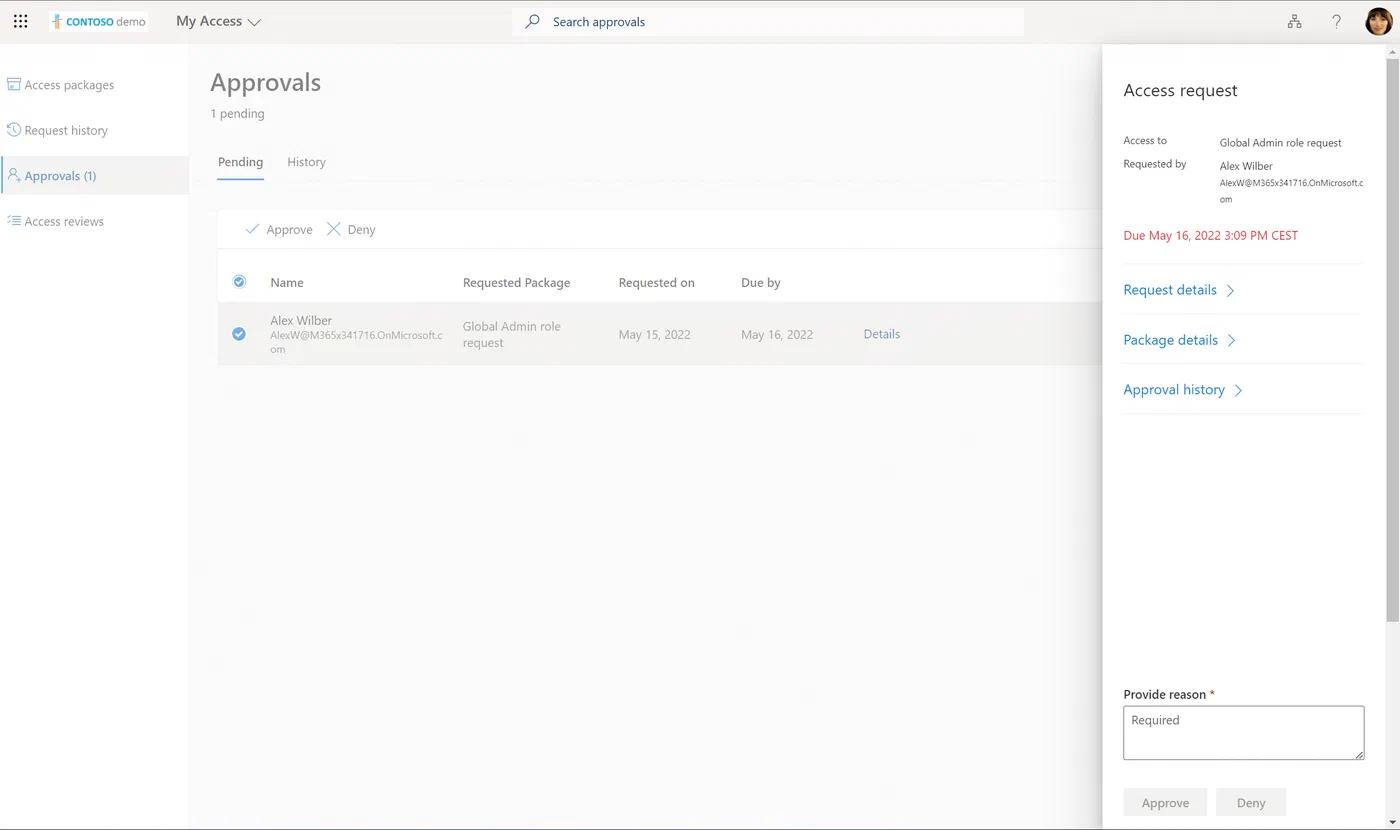Open Request history in sidebar

pyautogui.click(x=95, y=130)
